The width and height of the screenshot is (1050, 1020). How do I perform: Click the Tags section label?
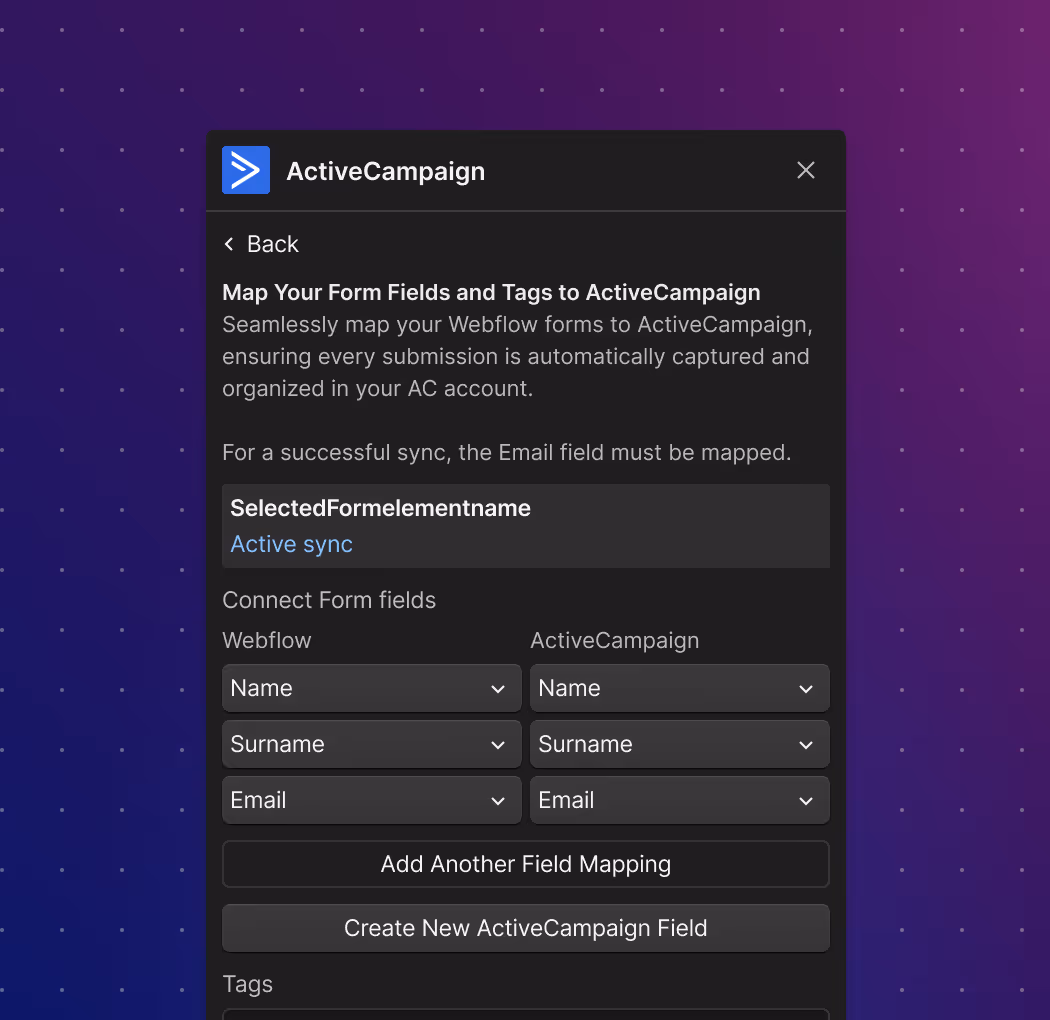248,985
